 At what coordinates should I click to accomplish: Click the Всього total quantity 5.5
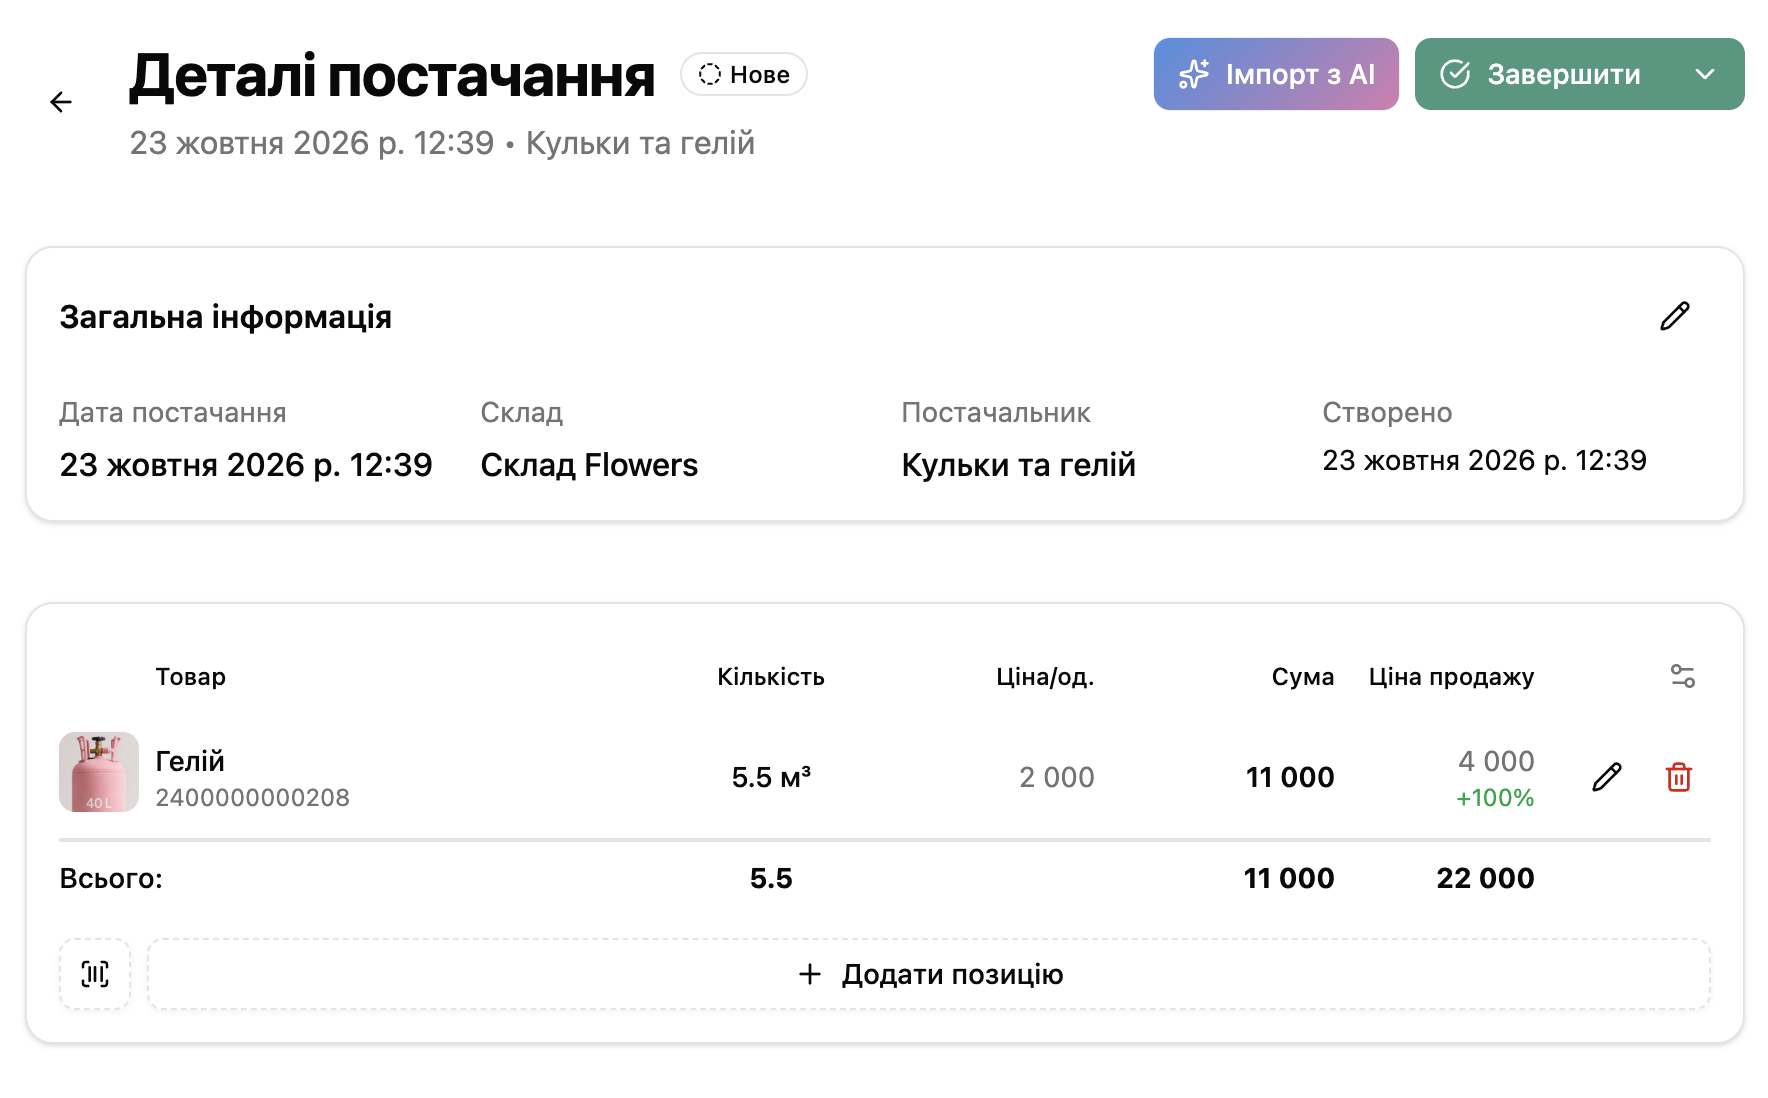[x=771, y=878]
